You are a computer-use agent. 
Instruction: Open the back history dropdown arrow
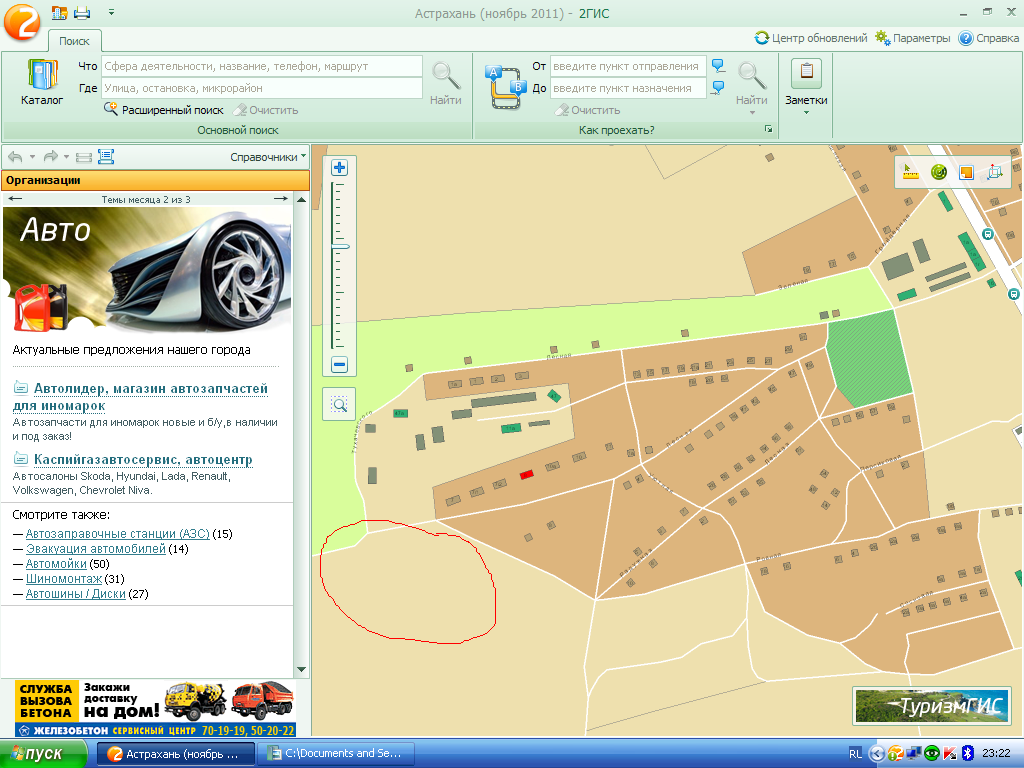32,157
